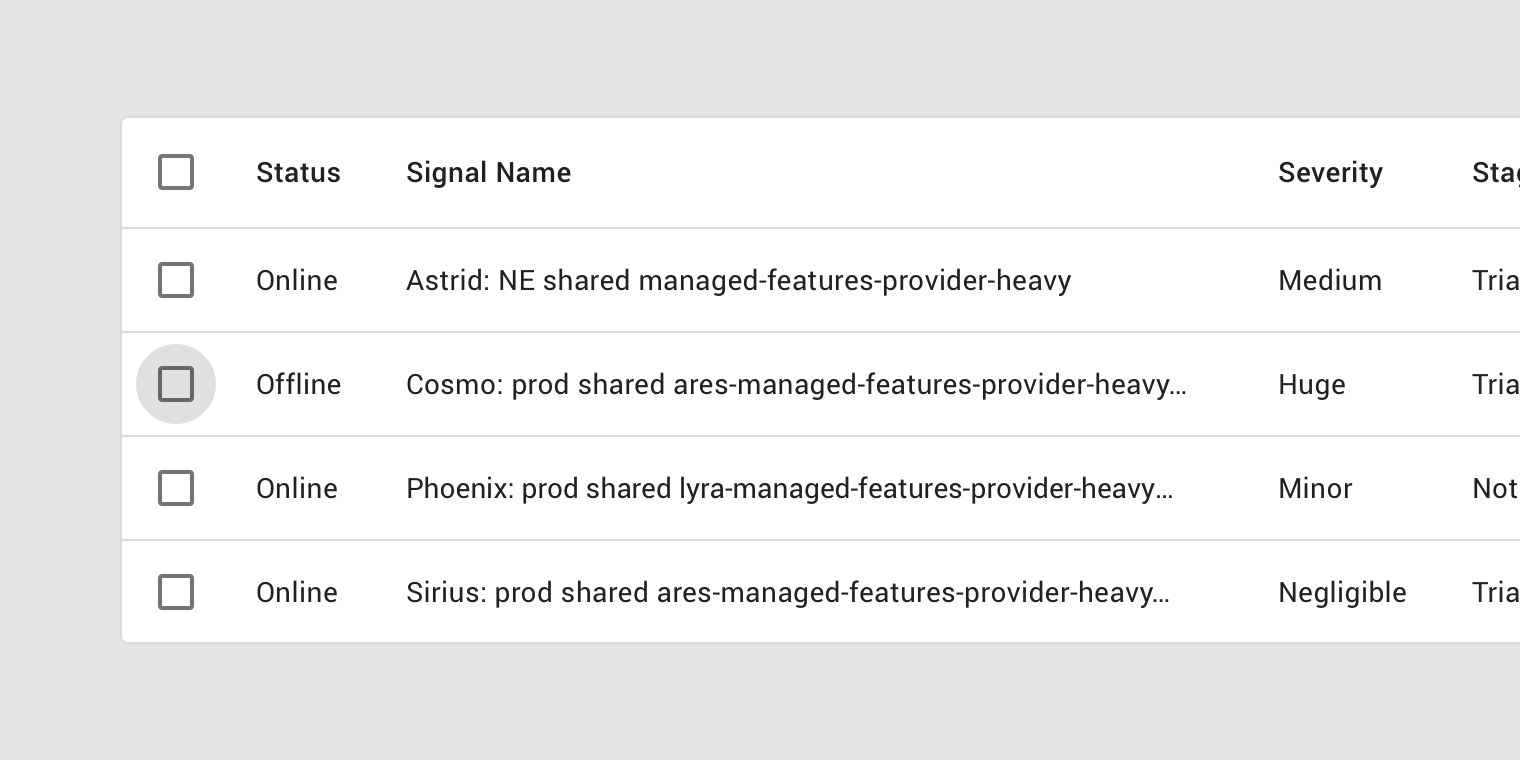Click the Online status in Sirius row
This screenshot has width=1520, height=760.
coord(296,593)
